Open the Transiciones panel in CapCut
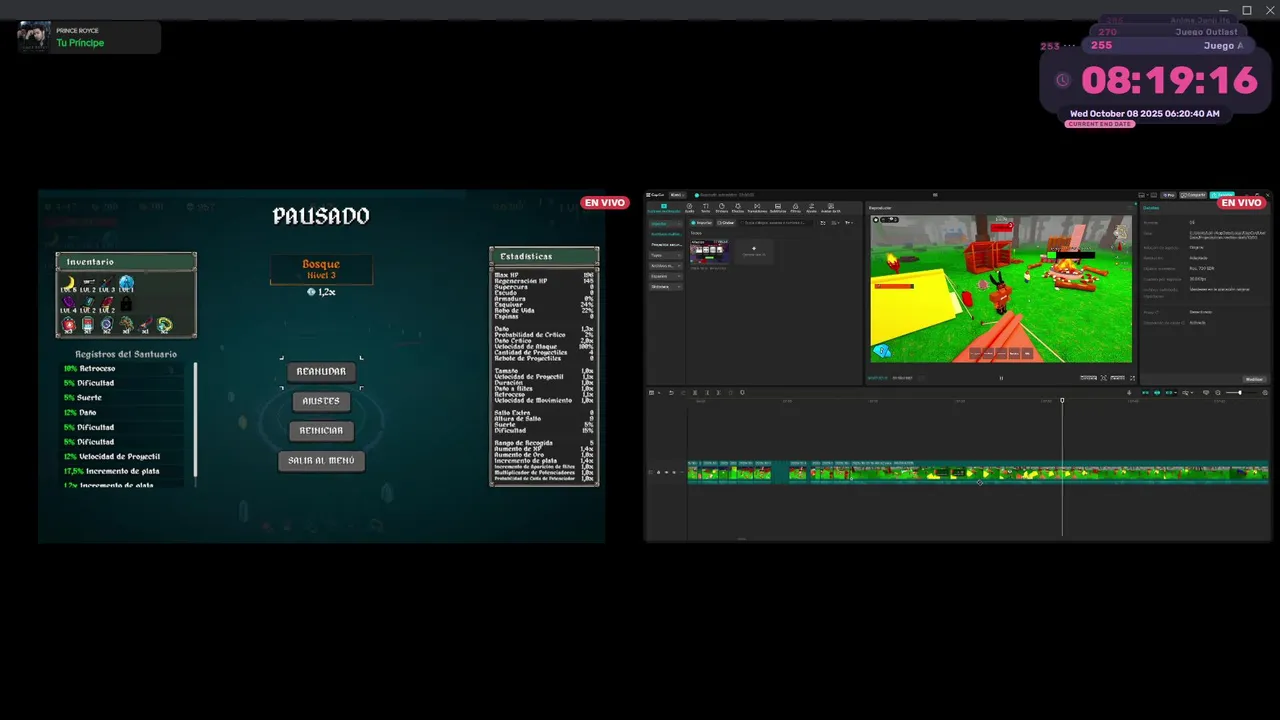Viewport: 1280px width, 720px height. click(757, 208)
